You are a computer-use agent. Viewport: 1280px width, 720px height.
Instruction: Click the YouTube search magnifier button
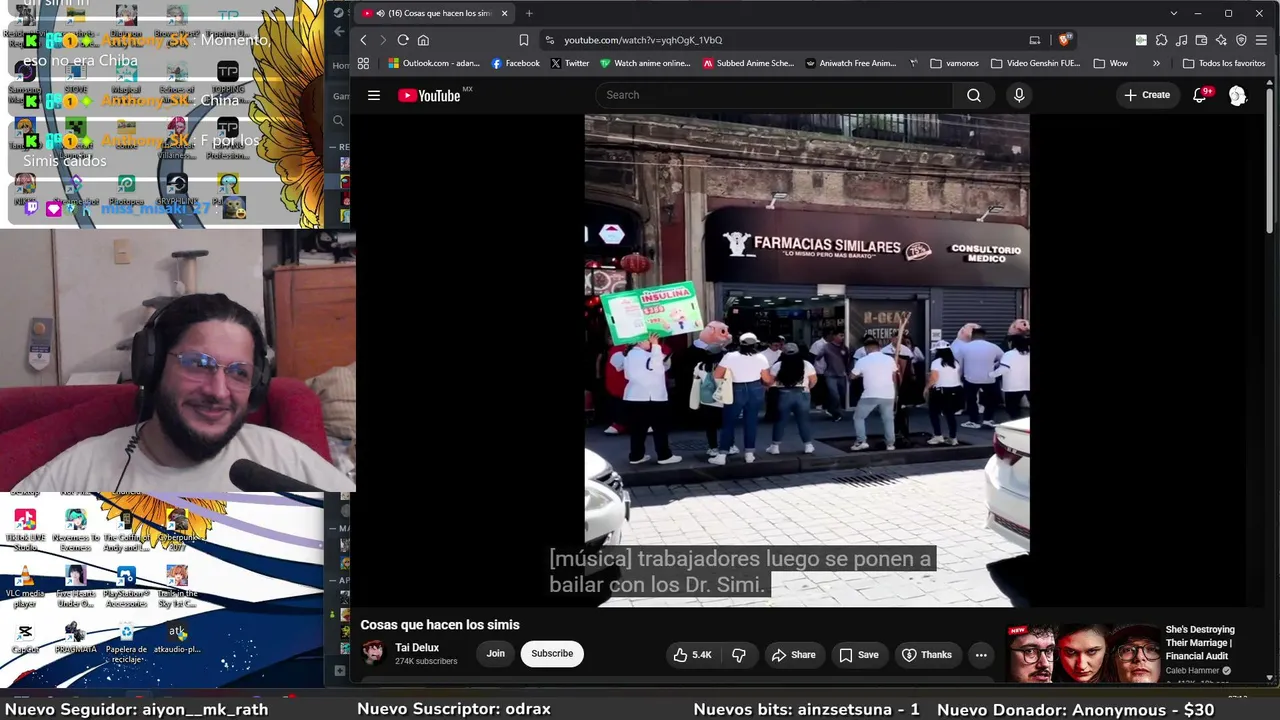click(974, 95)
